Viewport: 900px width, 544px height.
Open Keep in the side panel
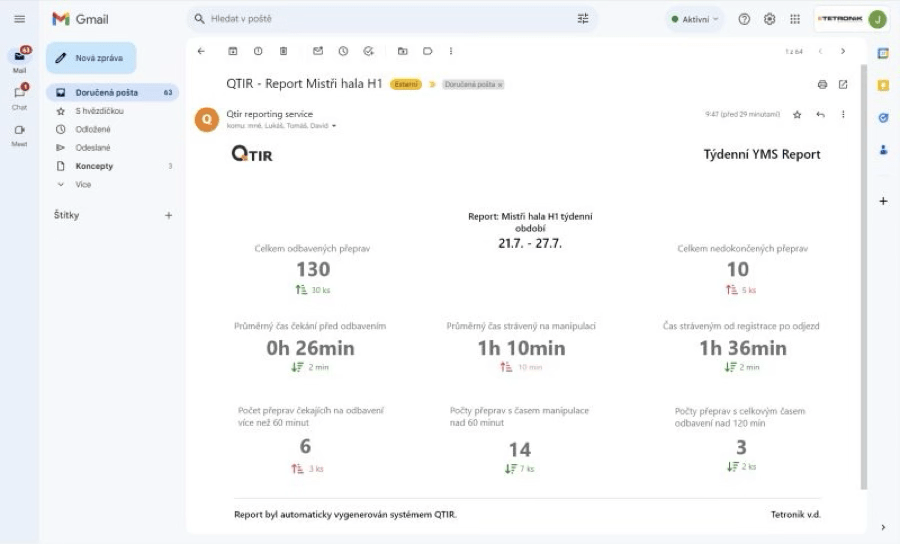883,86
